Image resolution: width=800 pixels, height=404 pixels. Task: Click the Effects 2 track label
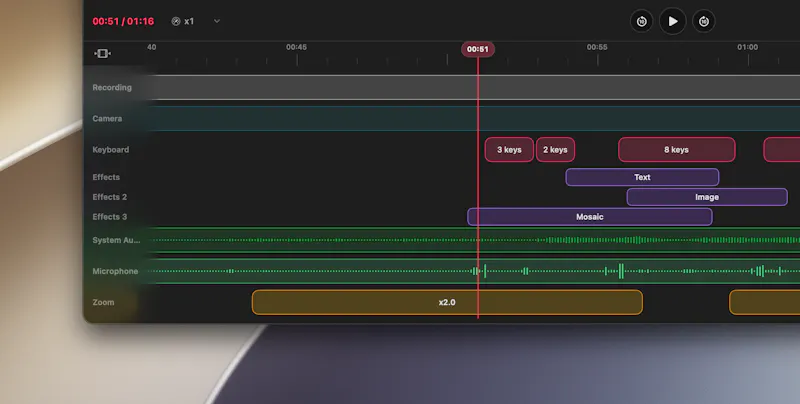point(110,197)
